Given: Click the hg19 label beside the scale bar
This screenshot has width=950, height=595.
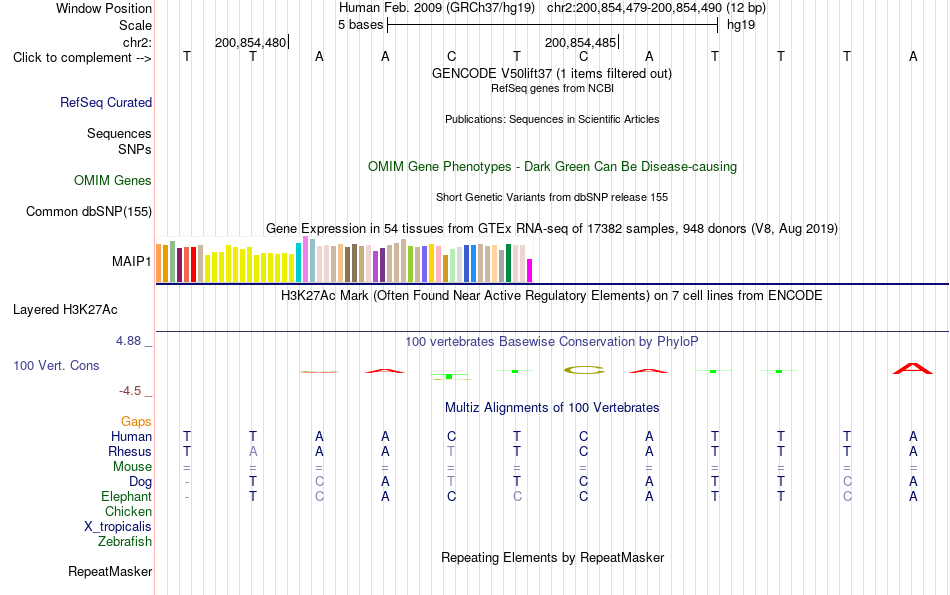Looking at the screenshot, I should [741, 25].
